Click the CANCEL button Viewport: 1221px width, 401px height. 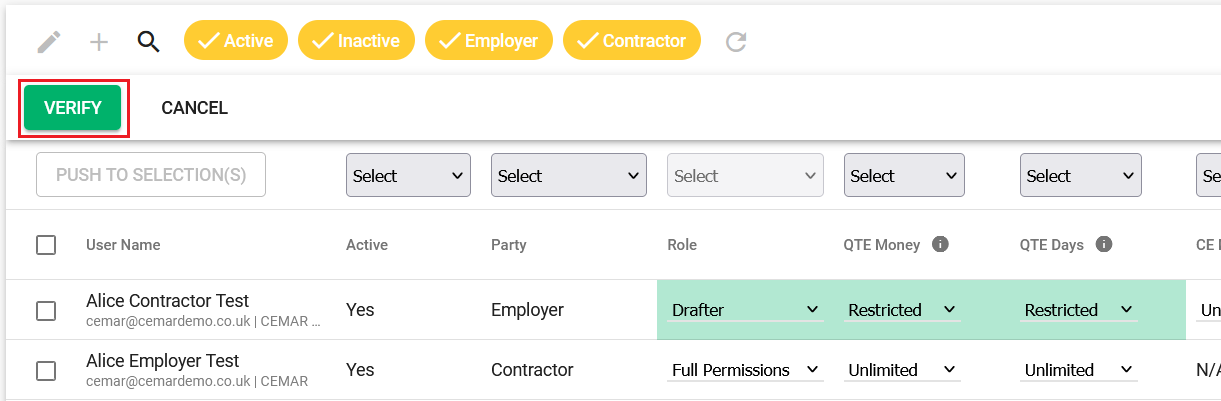(x=195, y=108)
